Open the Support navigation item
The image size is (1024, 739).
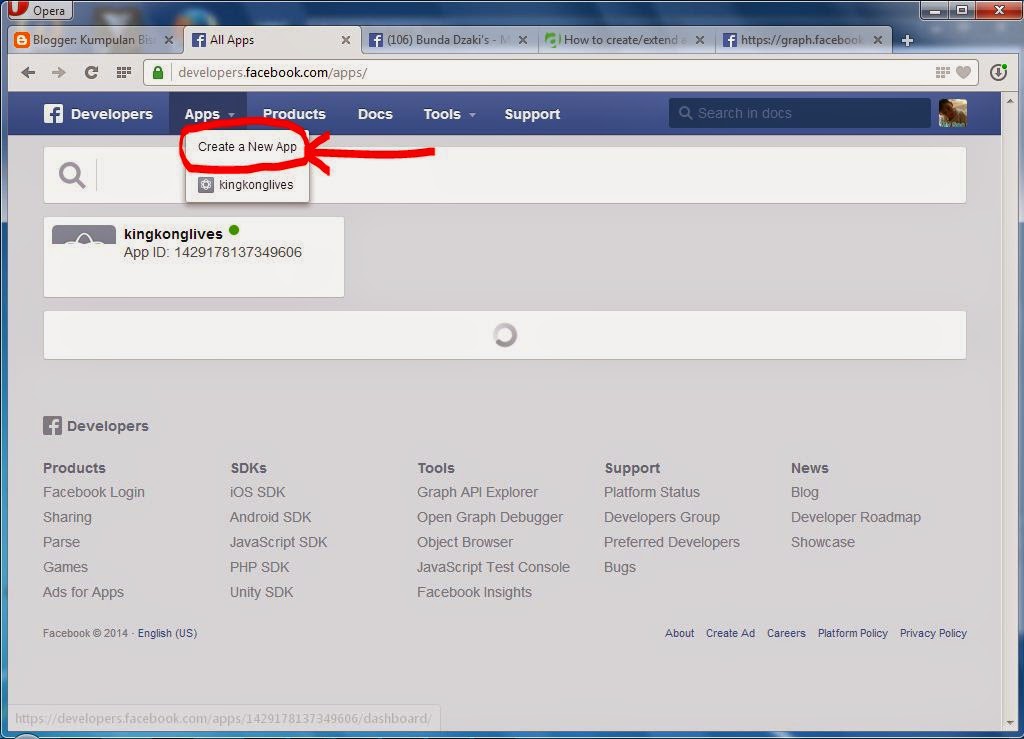click(x=532, y=114)
